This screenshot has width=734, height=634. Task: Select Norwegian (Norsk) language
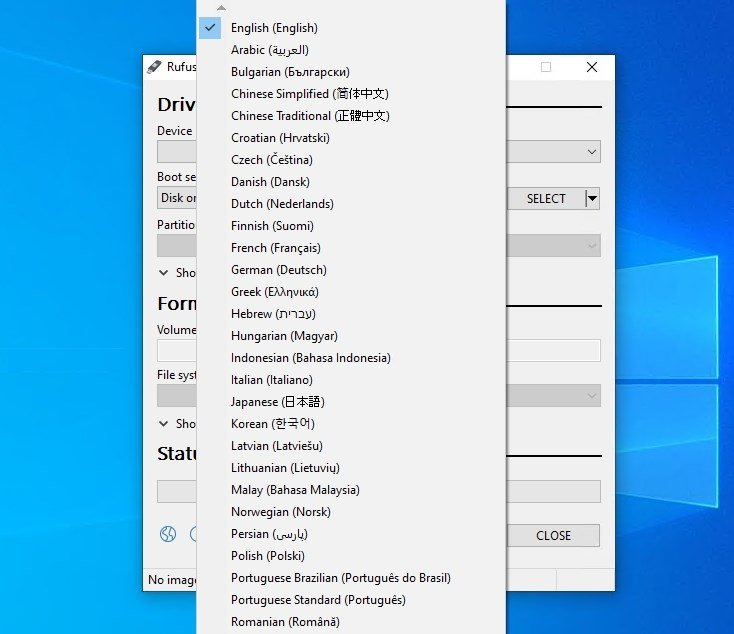click(x=351, y=512)
